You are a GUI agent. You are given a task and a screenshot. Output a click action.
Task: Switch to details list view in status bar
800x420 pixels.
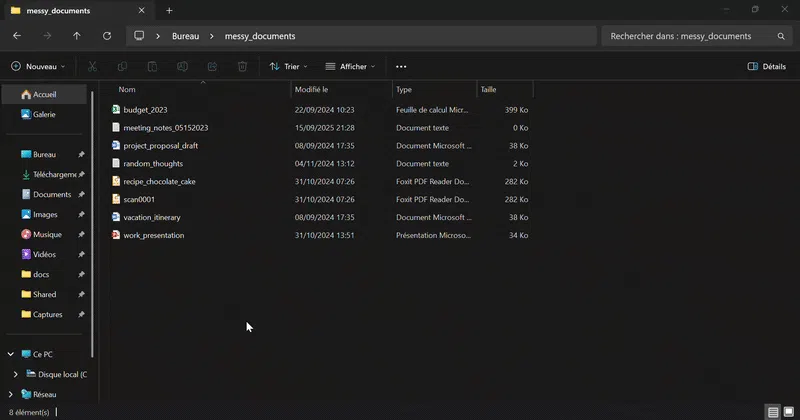773,411
